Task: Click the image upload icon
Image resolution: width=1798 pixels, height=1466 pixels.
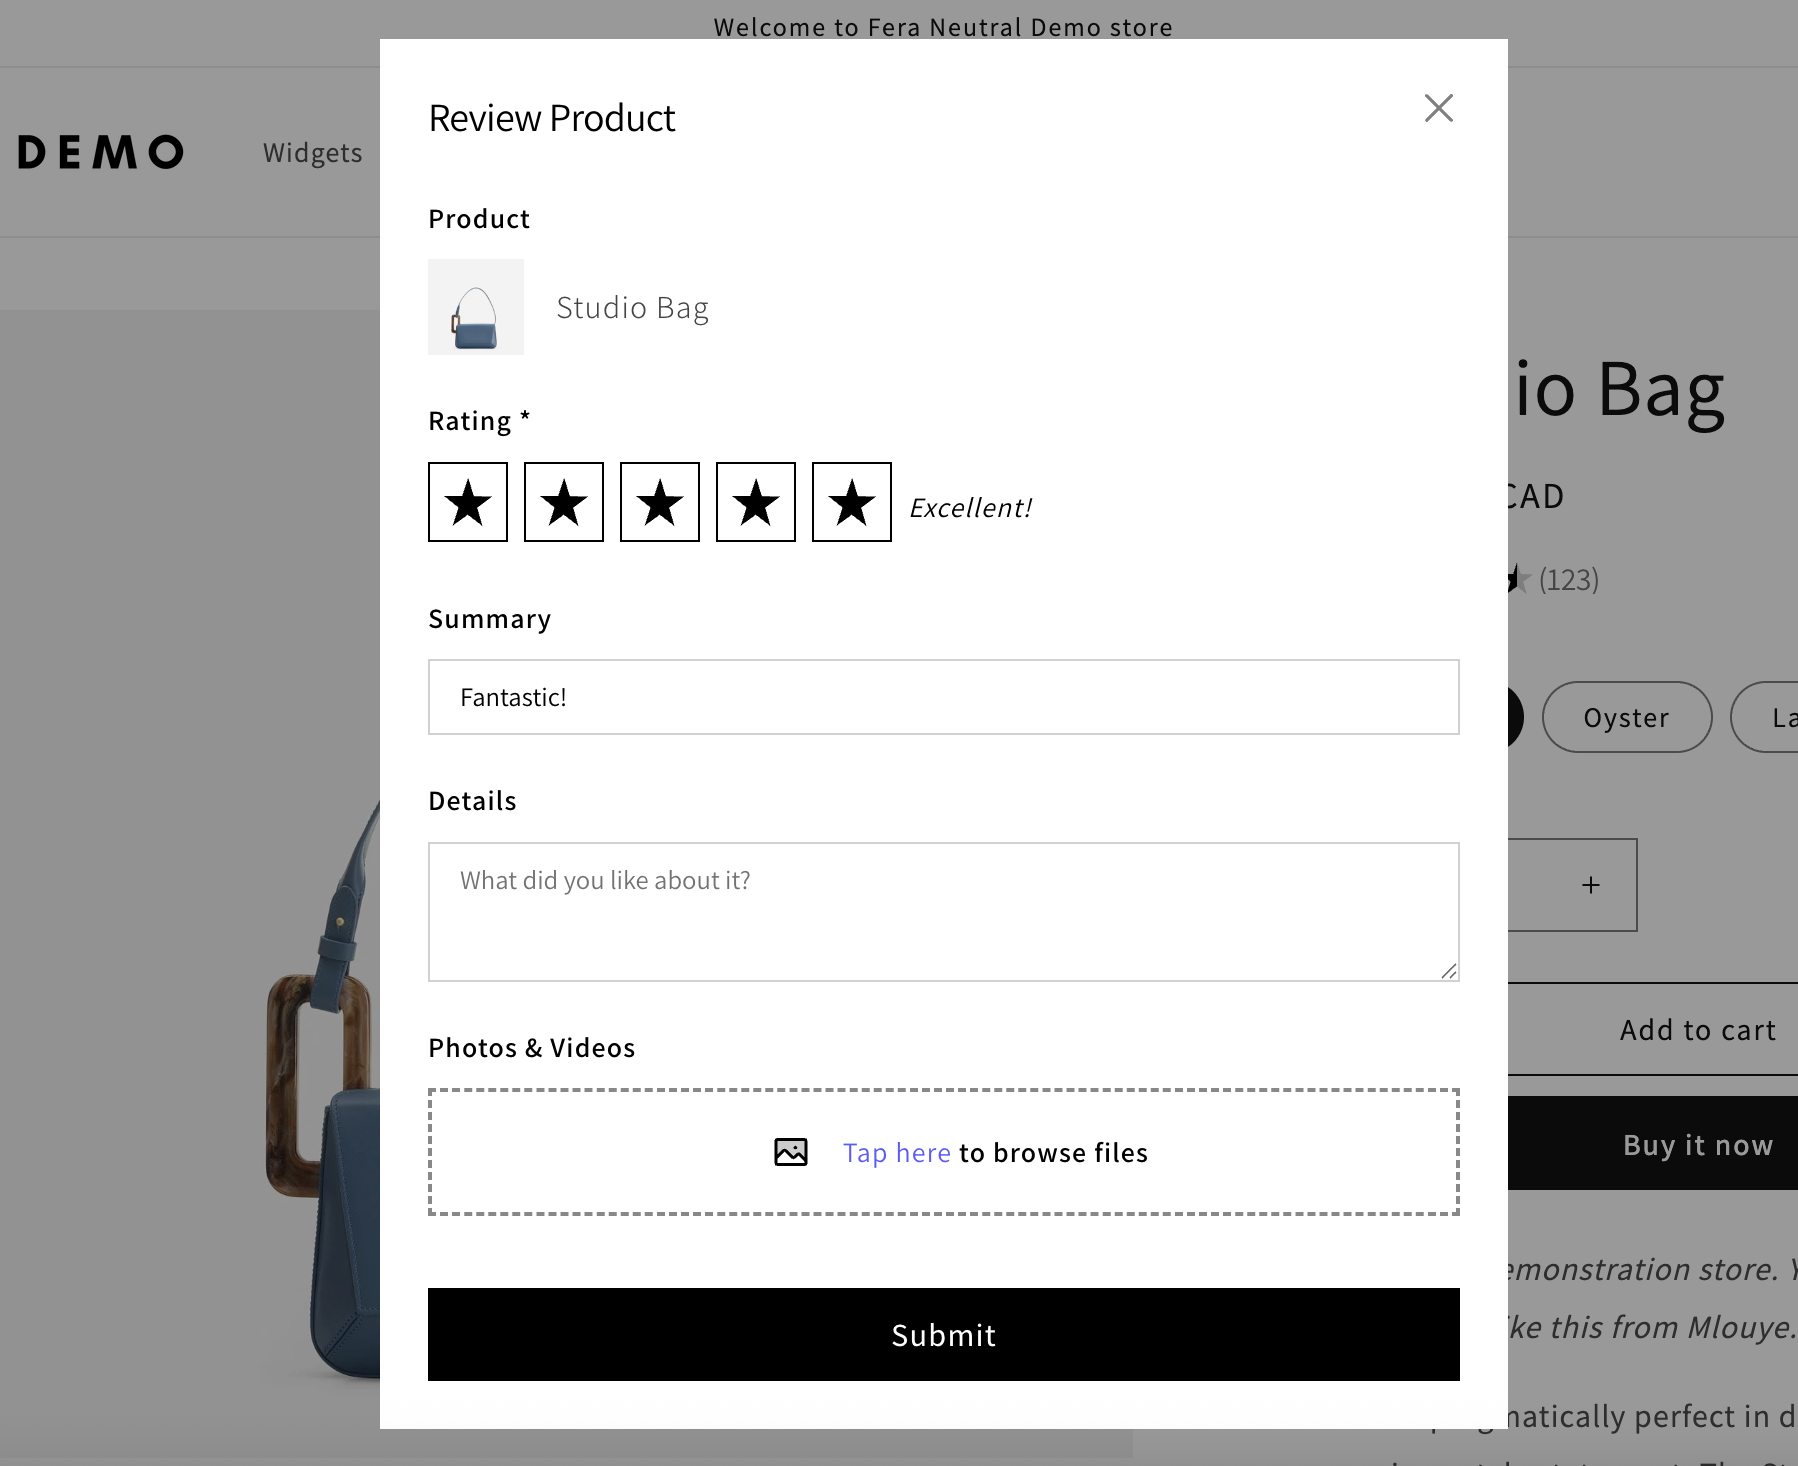Action: pyautogui.click(x=791, y=1152)
